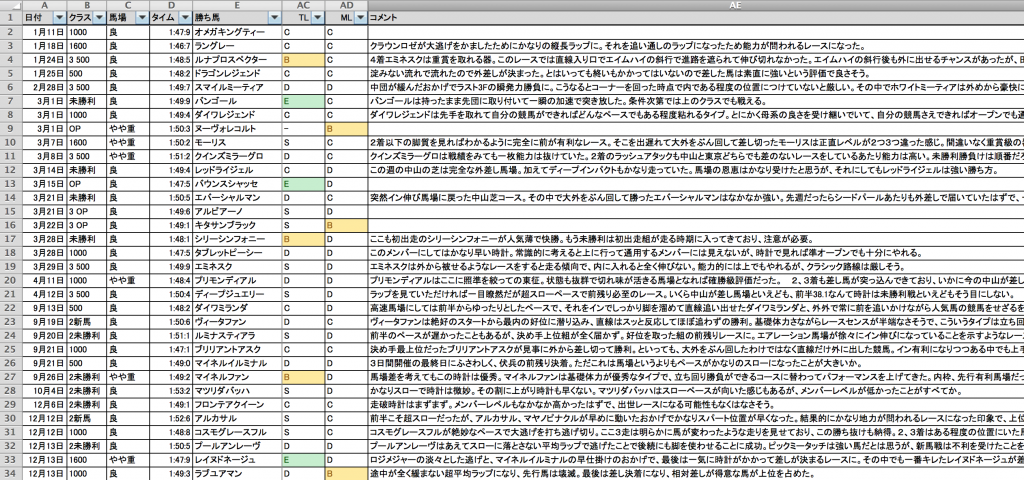Click green E cell in レイヌドネージュ row
Image resolution: width=1024 pixels, height=480 pixels.
click(x=304, y=460)
